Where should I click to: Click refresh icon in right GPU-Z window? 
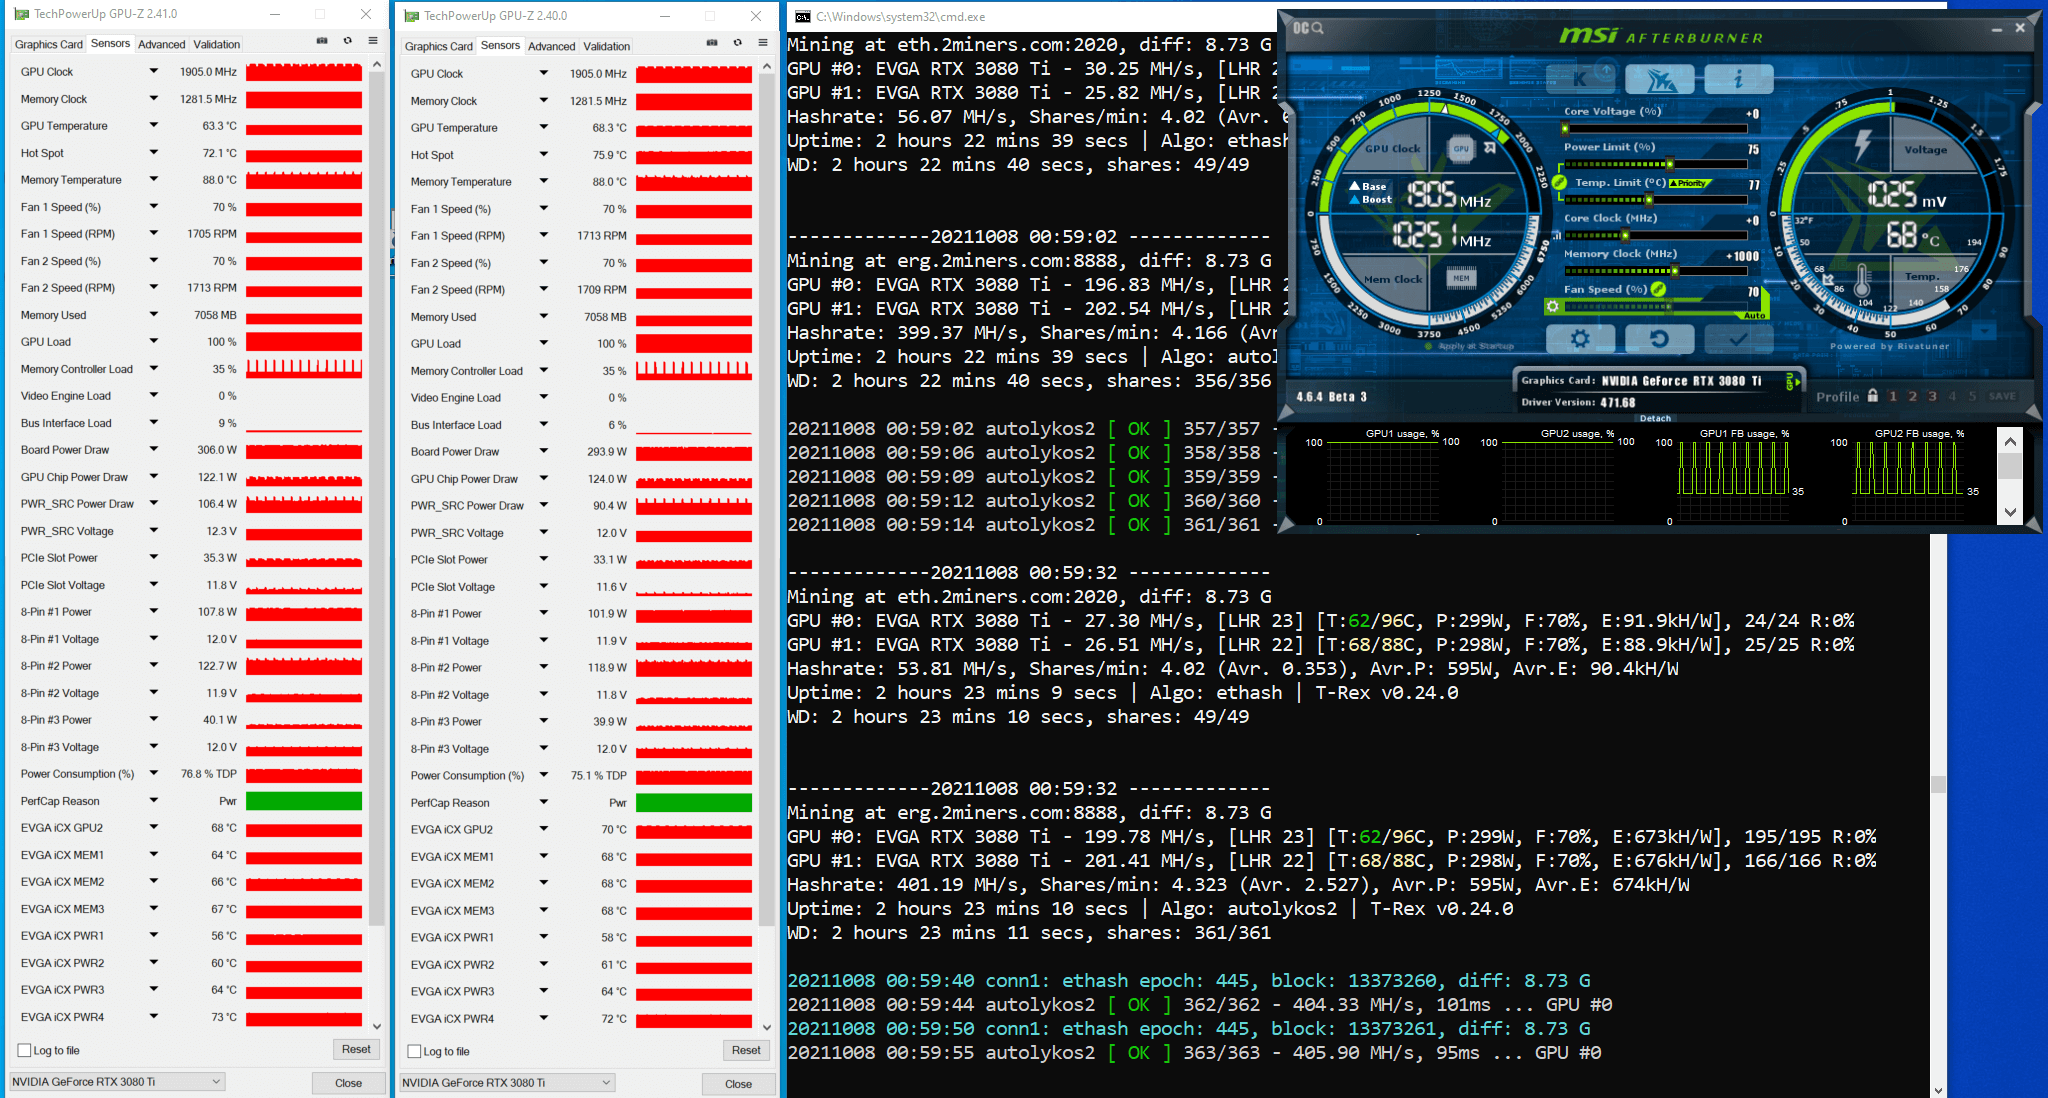[737, 43]
